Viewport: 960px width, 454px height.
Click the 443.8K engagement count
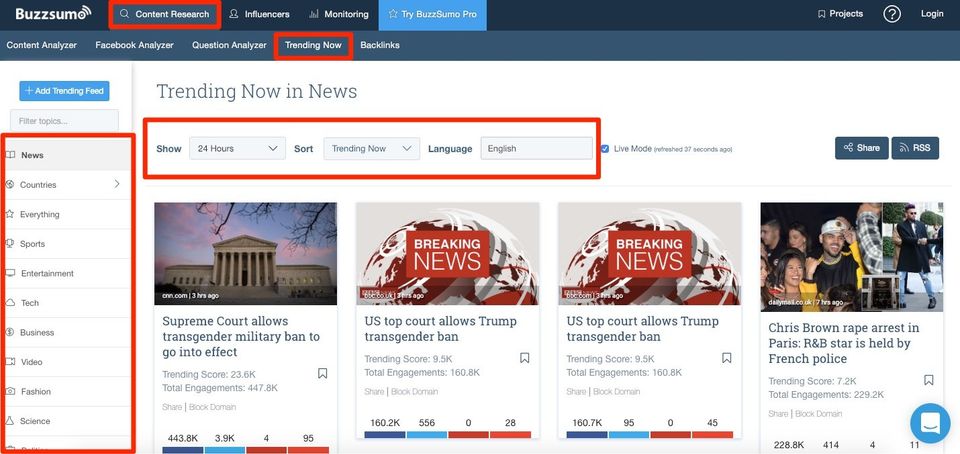click(x=182, y=438)
